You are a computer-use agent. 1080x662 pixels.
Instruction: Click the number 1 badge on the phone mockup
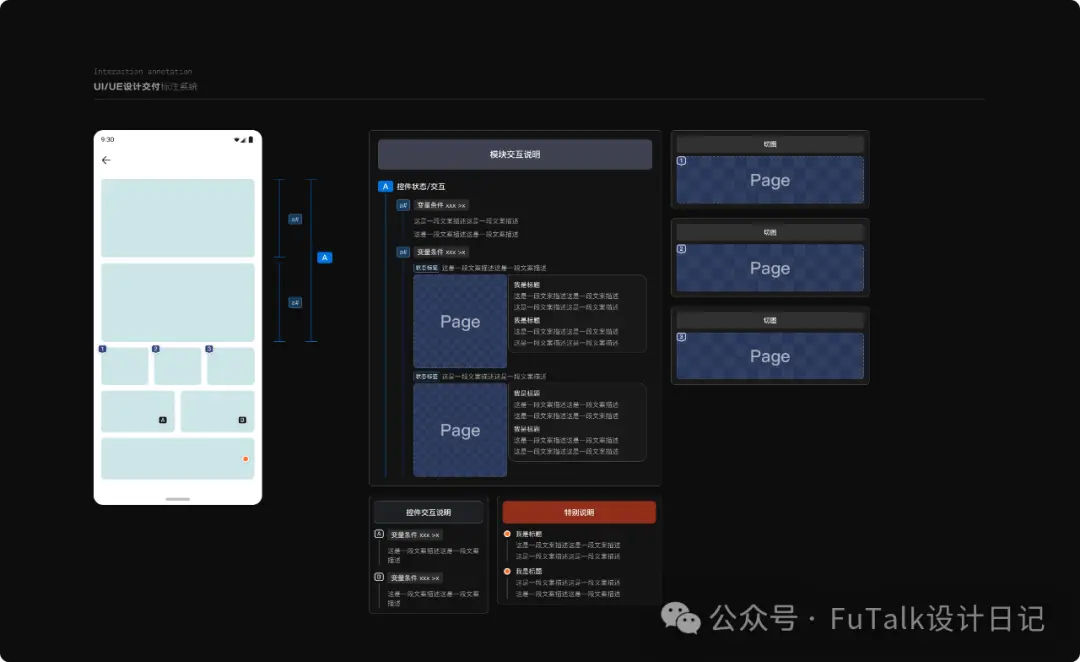(x=103, y=349)
